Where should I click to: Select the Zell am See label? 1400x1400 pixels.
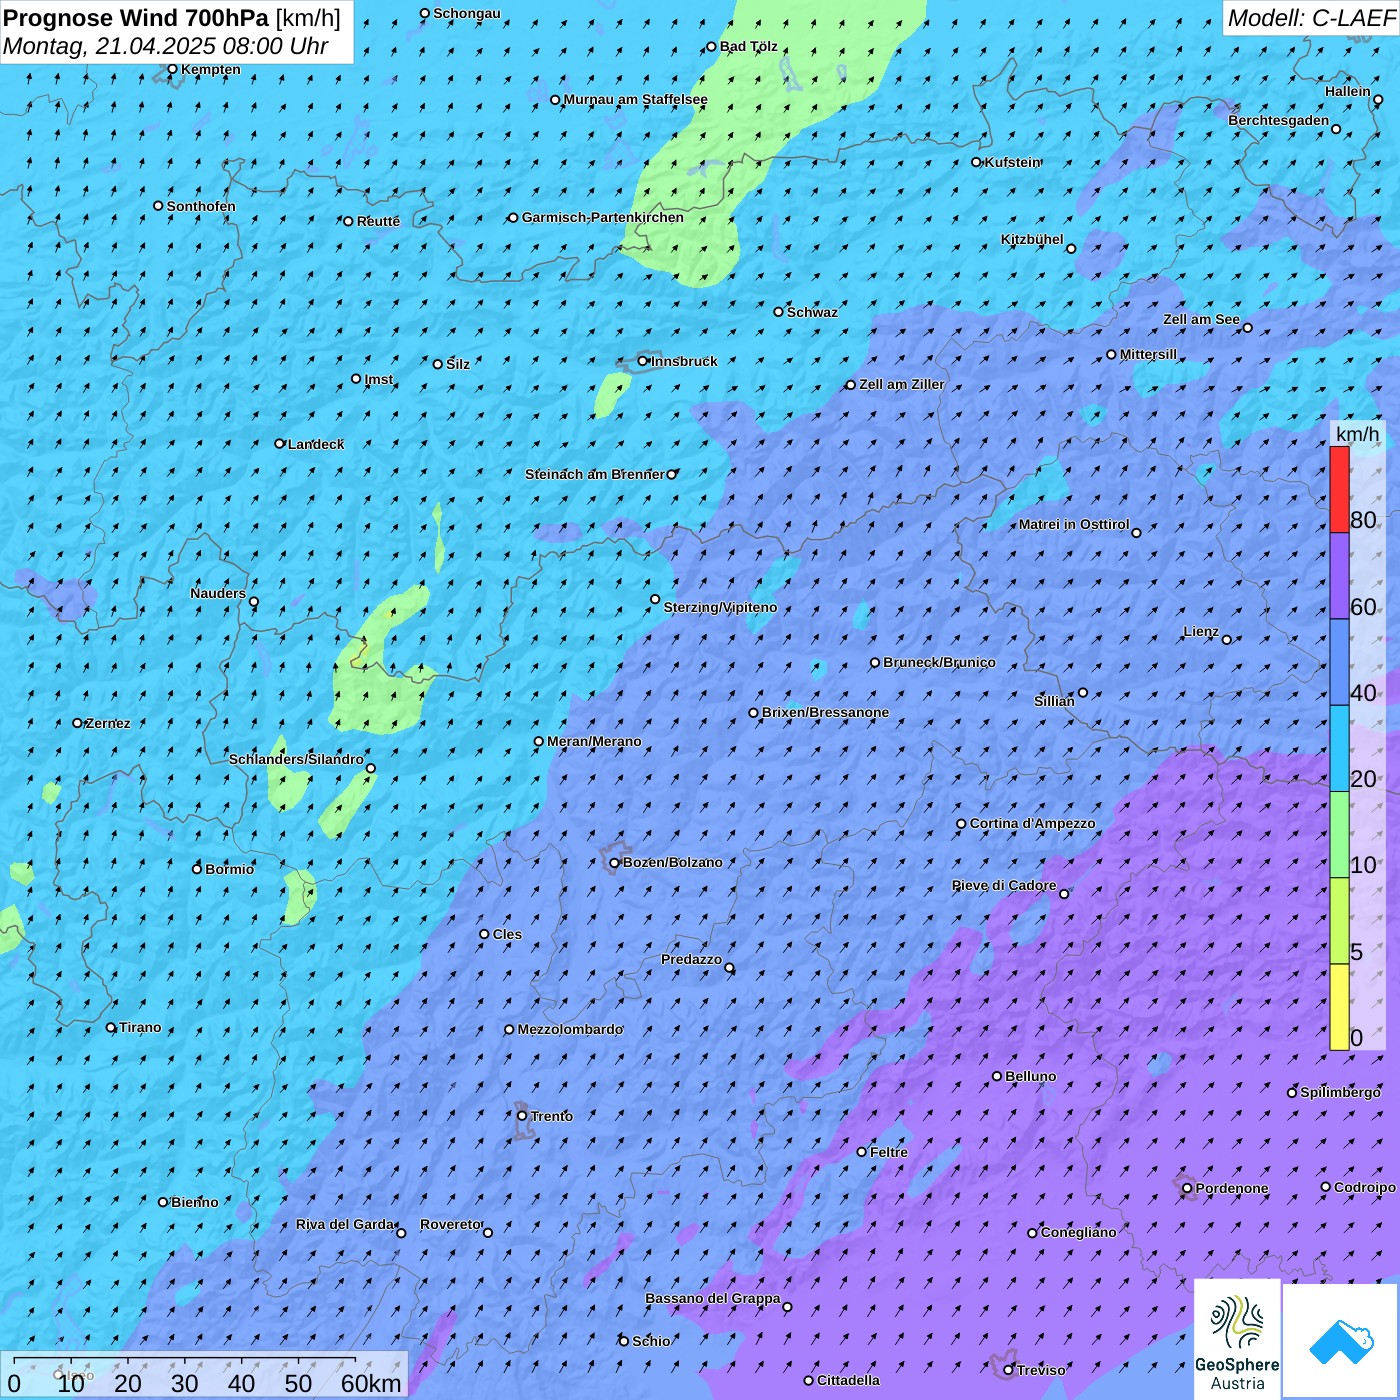point(1201,319)
